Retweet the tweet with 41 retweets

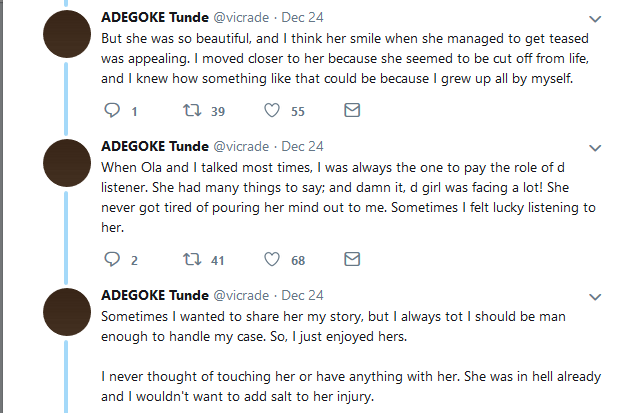(192, 259)
